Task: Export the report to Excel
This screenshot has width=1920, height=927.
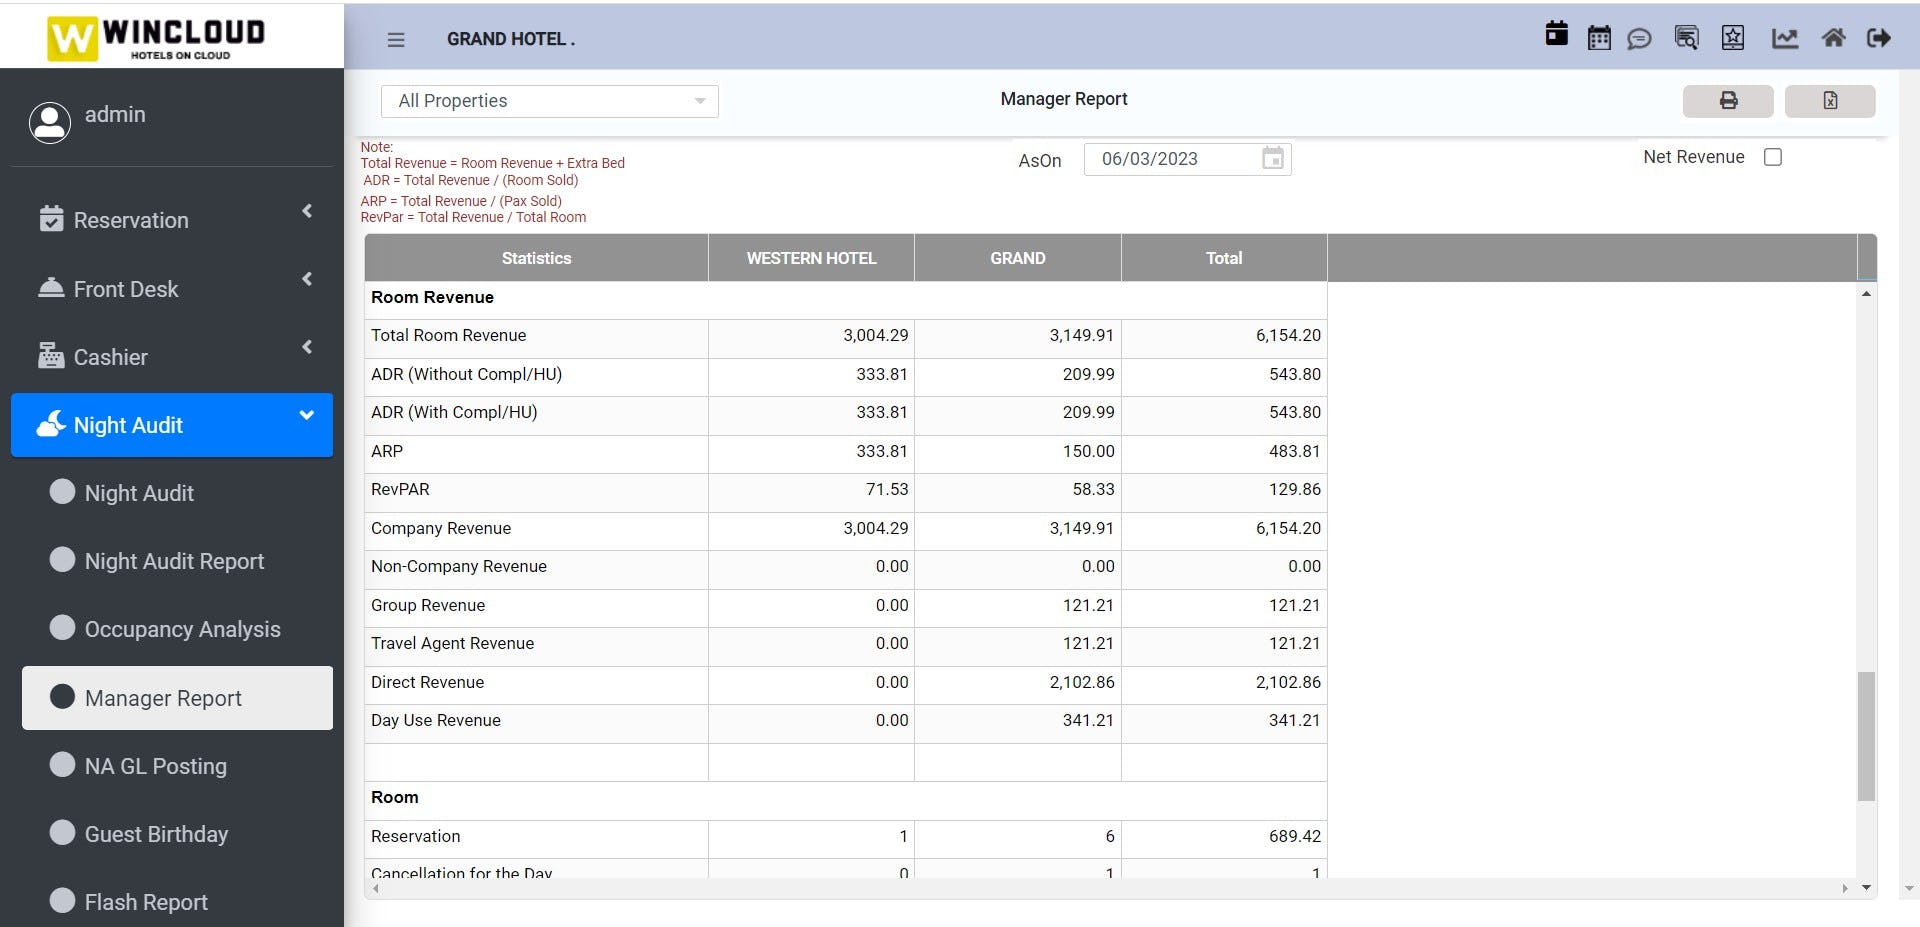Action: [x=1830, y=101]
